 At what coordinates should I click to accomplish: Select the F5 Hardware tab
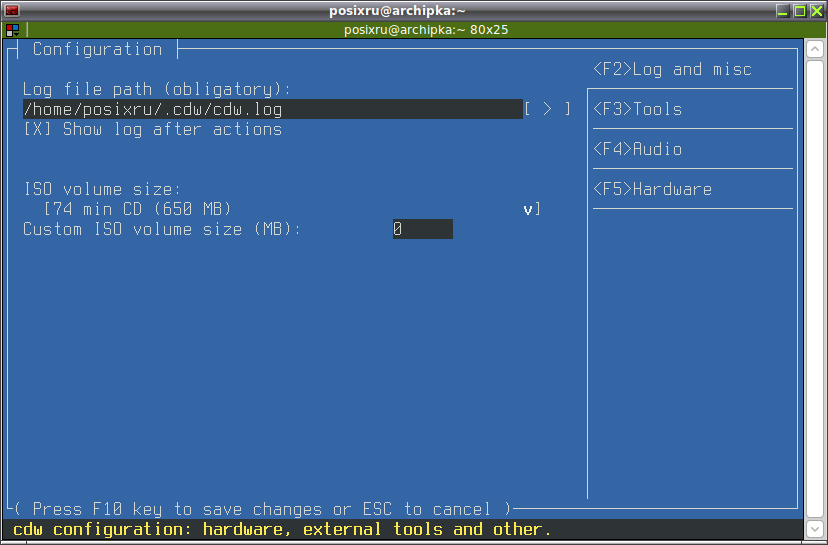(x=652, y=190)
